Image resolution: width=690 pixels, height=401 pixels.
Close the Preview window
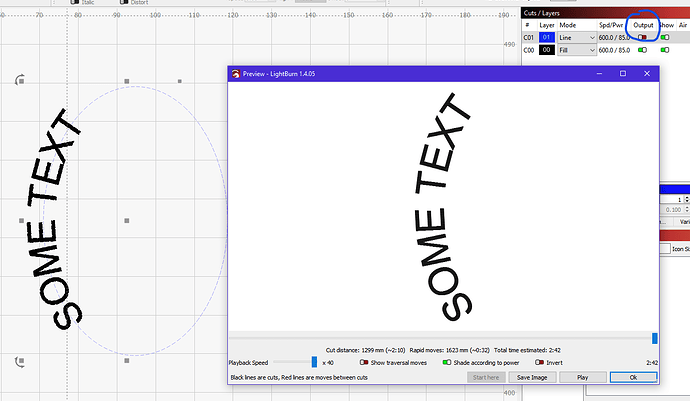click(646, 74)
